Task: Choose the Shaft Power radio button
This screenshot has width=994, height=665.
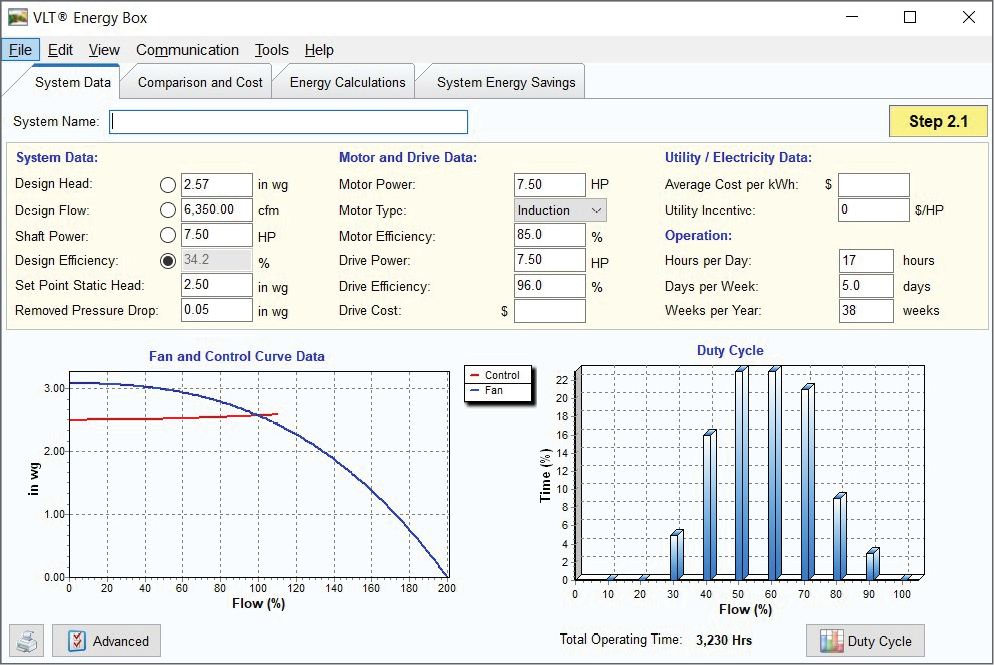Action: (x=168, y=236)
